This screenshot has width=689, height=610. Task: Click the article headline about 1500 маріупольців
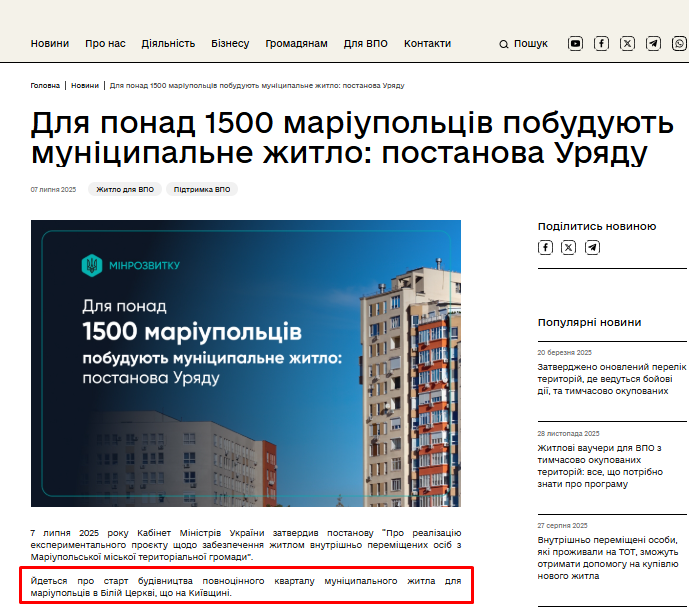[352, 138]
